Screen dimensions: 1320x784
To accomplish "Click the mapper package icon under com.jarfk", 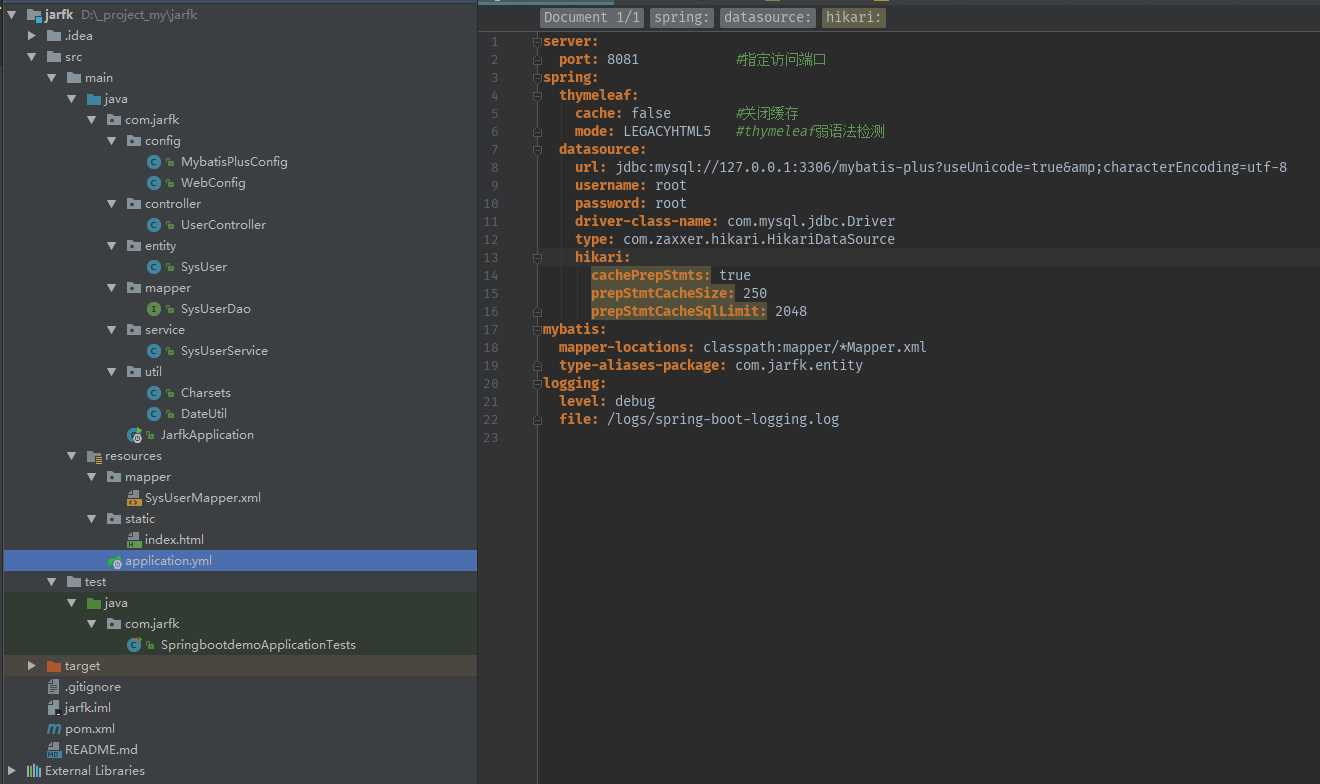I will [x=134, y=288].
